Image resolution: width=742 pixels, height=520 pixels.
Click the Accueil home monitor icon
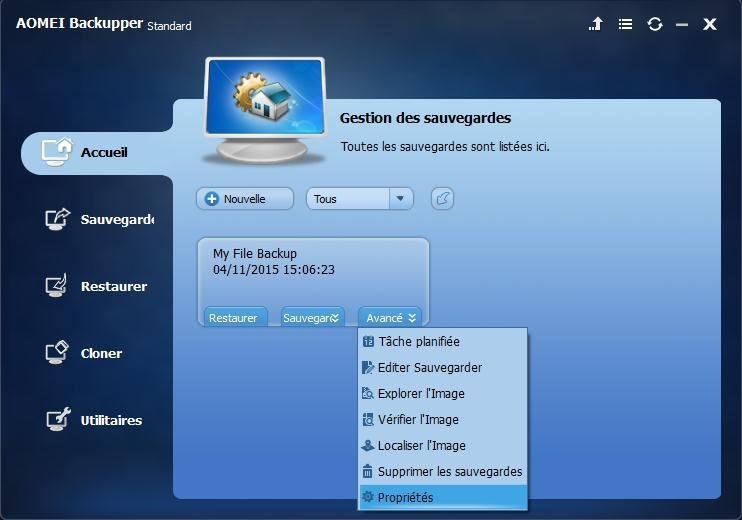coord(57,152)
